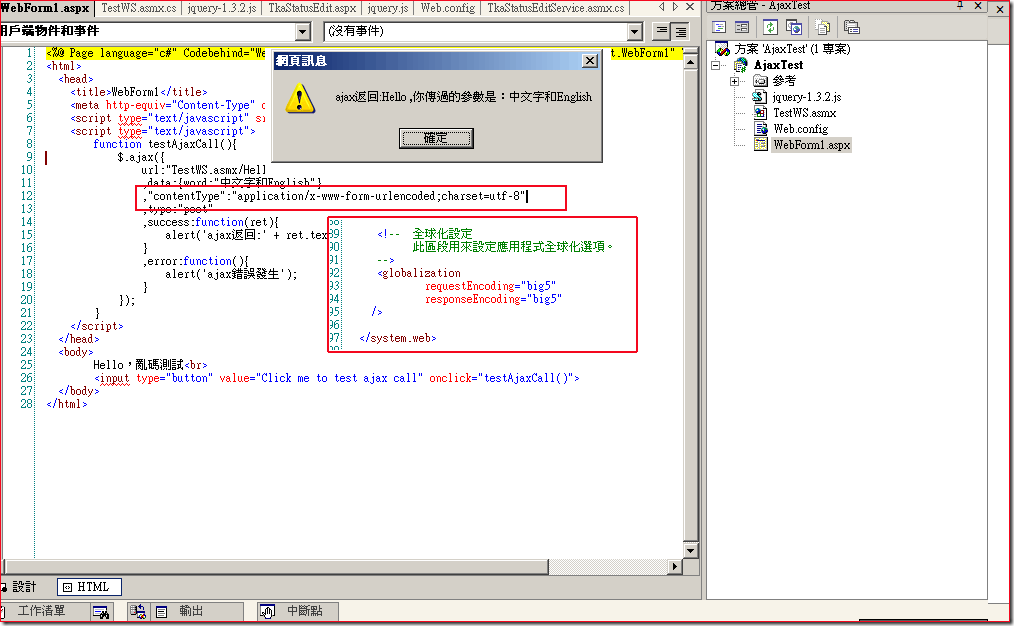
Task: Click the Refresh icon in Solution Explorer toolbar
Action: point(772,27)
